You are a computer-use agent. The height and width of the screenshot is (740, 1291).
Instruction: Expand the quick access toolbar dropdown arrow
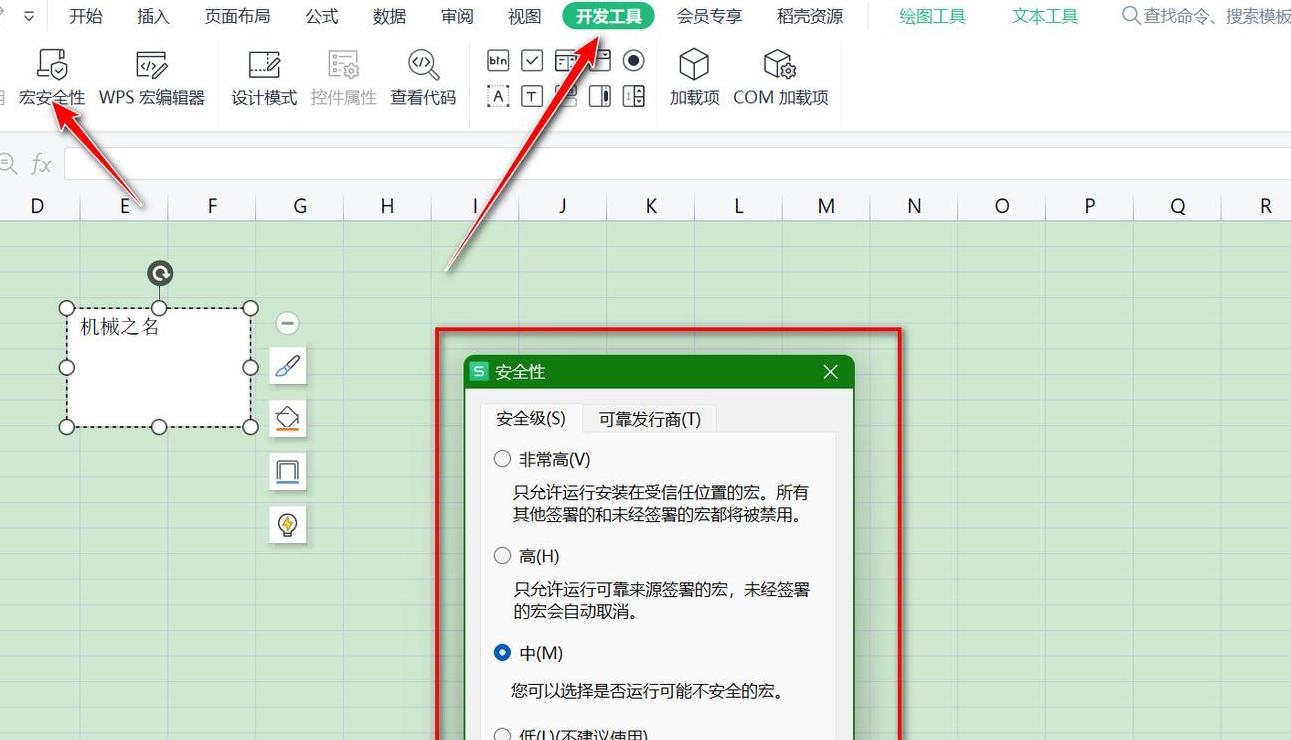tap(29, 16)
